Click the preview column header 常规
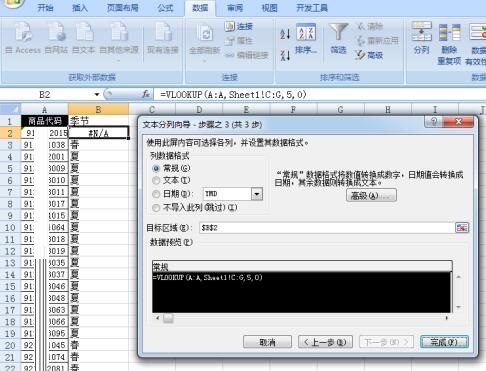Viewport: 486px width, 371px height. [x=302, y=267]
